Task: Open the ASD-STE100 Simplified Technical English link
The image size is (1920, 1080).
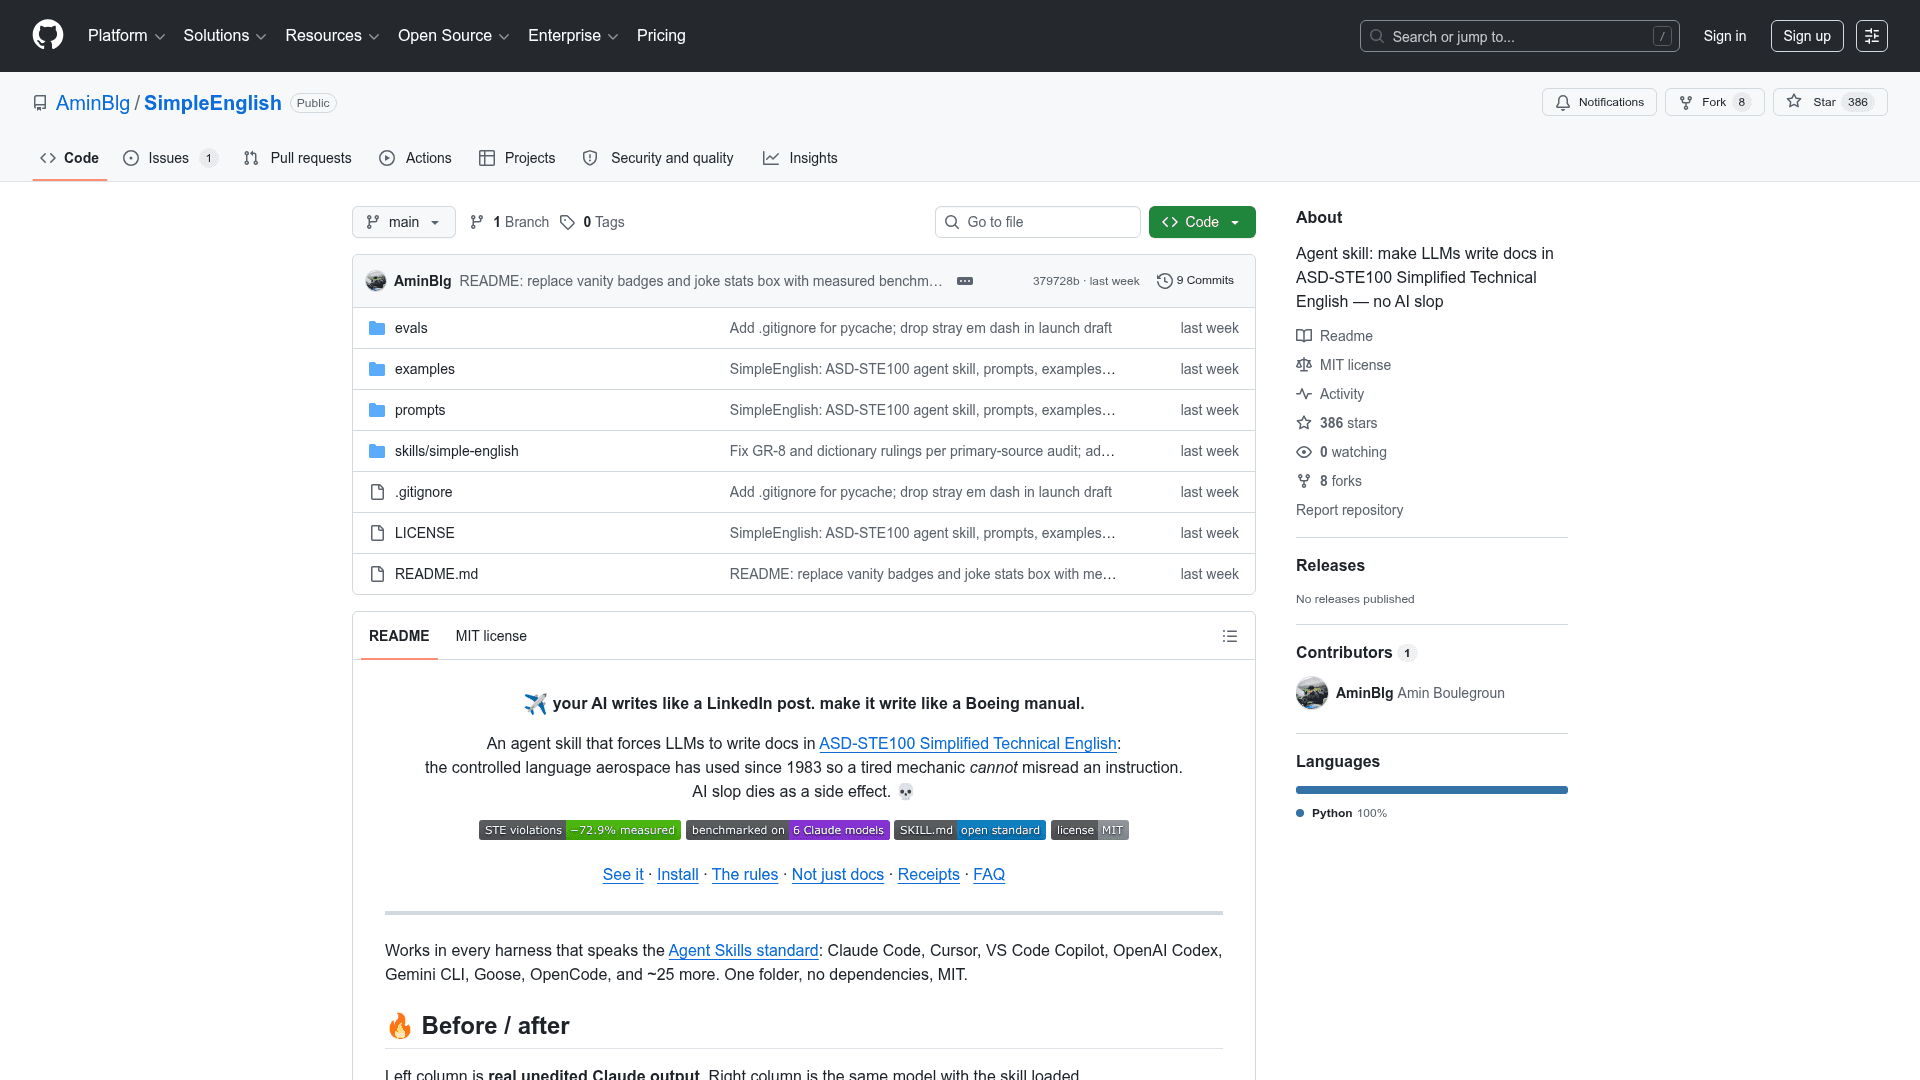Action: [x=968, y=744]
